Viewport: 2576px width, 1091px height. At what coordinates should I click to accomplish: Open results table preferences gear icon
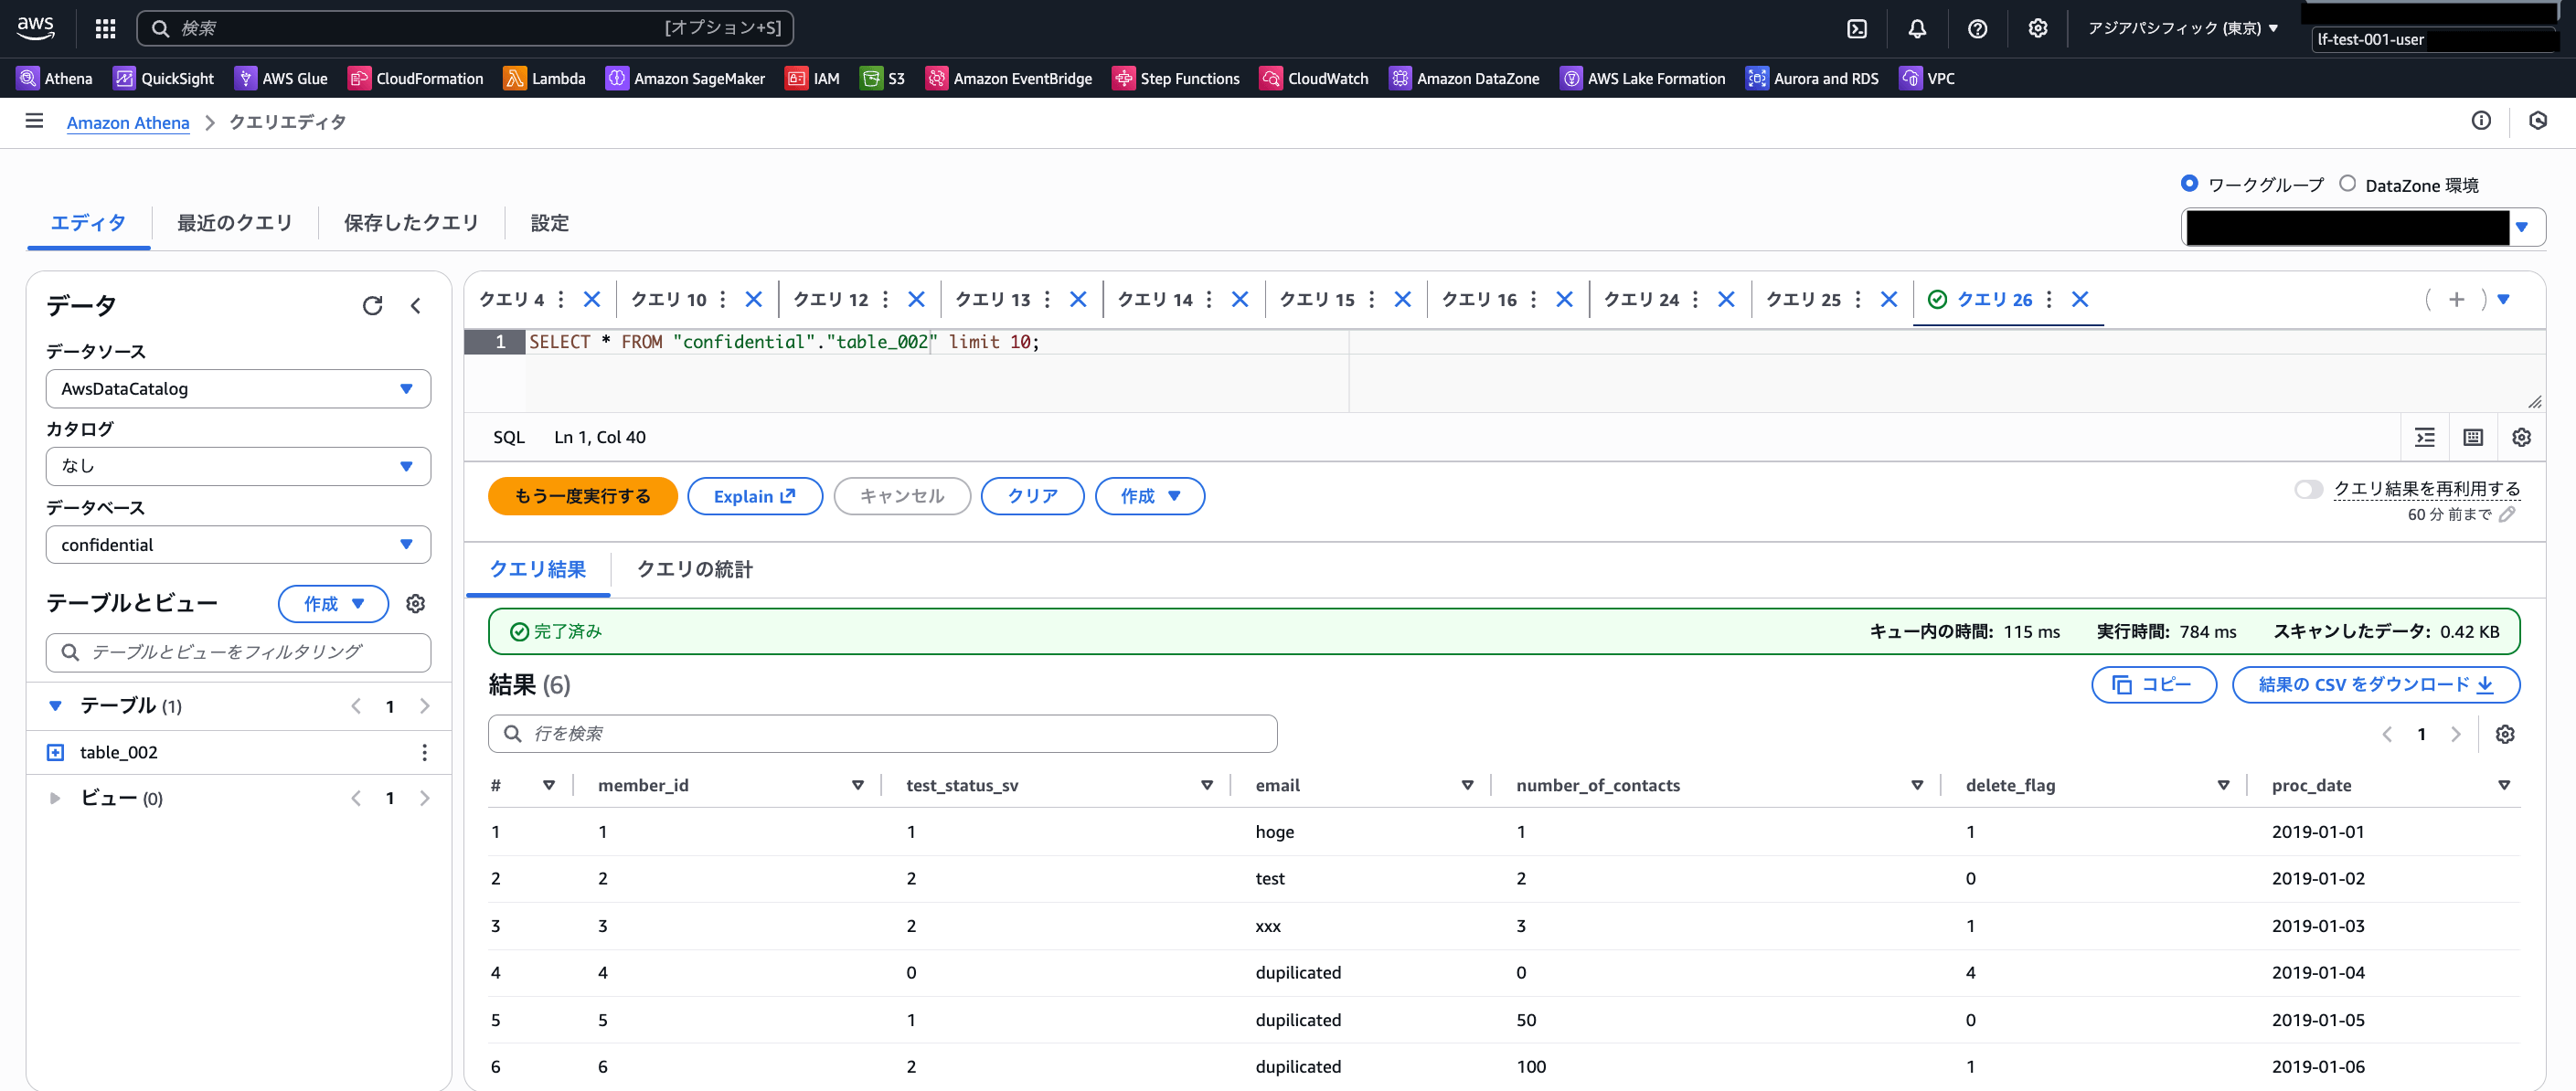[2504, 734]
